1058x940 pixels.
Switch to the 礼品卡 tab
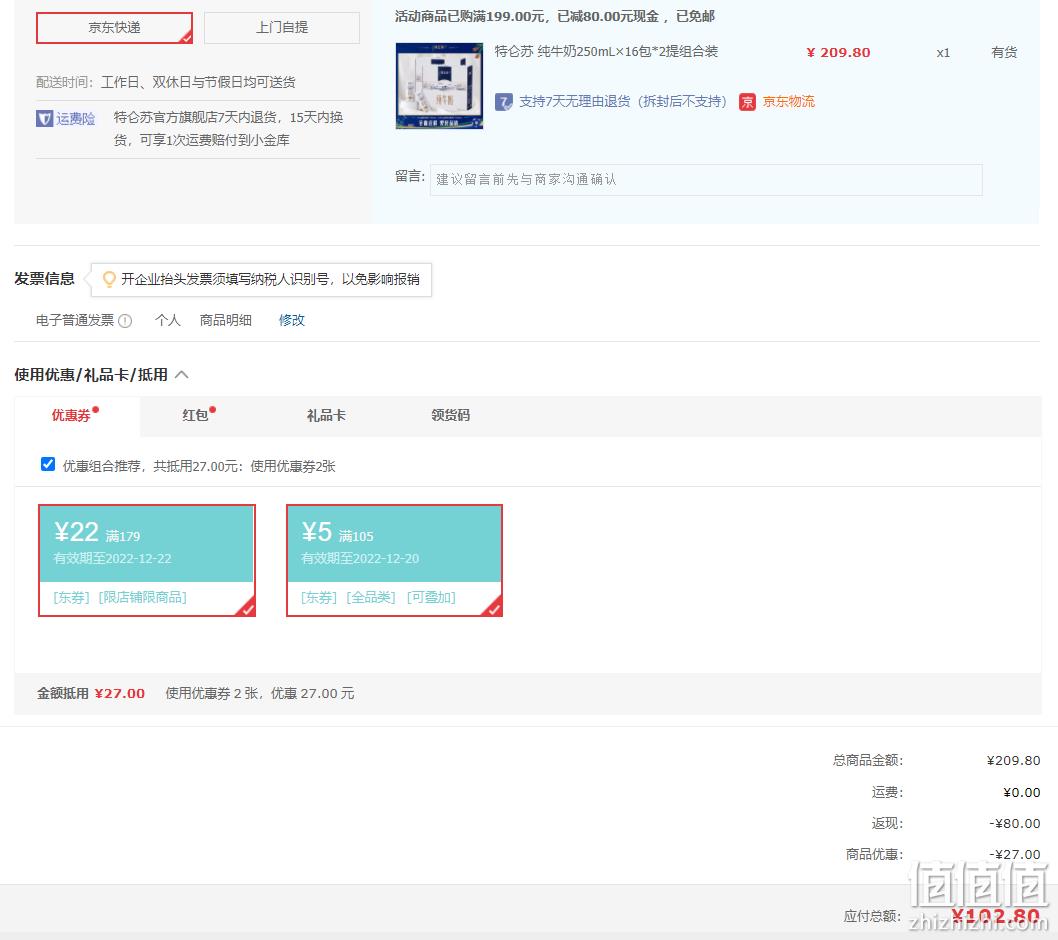[326, 415]
